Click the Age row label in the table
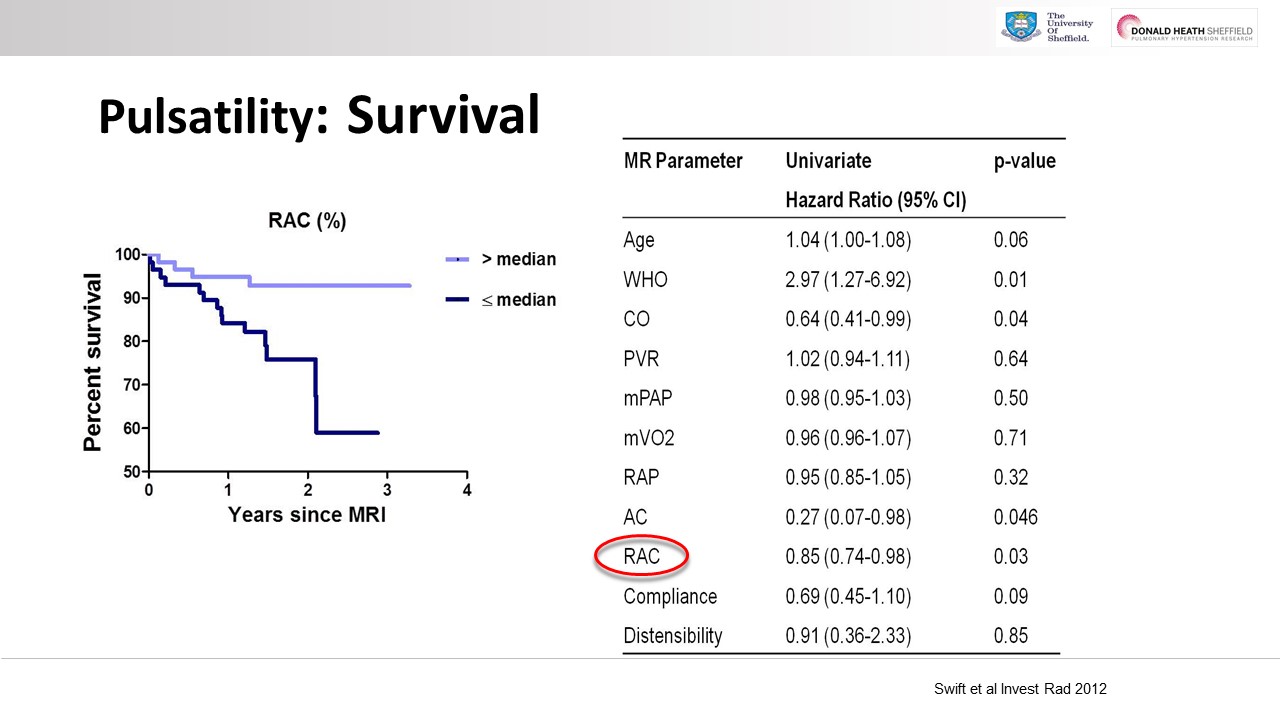The width and height of the screenshot is (1280, 720). pyautogui.click(x=639, y=240)
